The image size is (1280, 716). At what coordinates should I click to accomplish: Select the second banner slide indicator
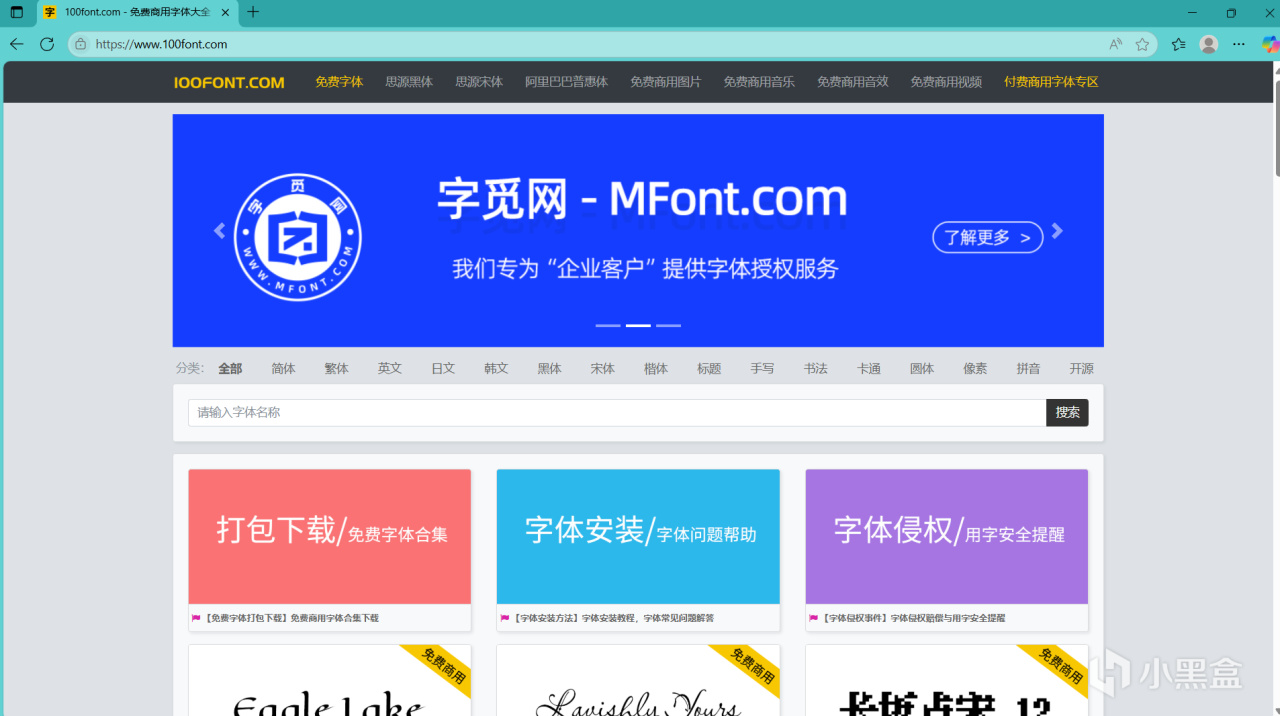(x=638, y=326)
